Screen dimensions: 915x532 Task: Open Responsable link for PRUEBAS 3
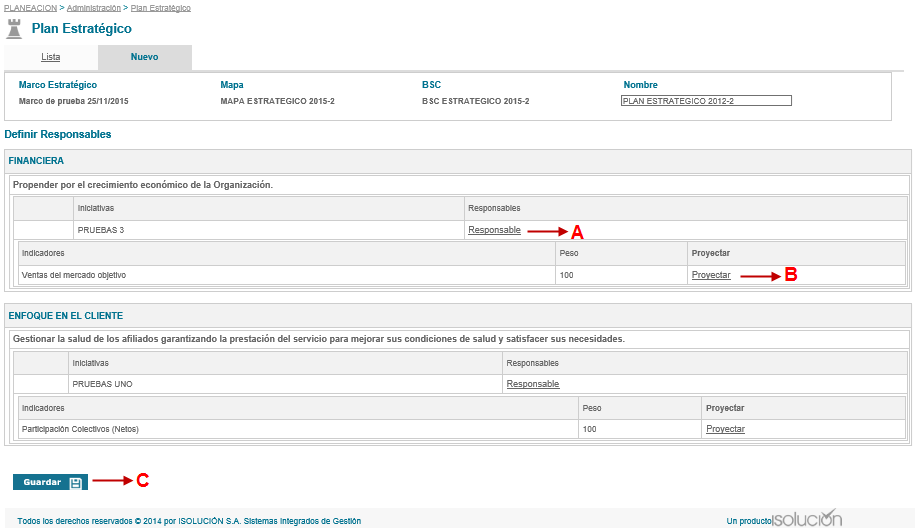494,230
